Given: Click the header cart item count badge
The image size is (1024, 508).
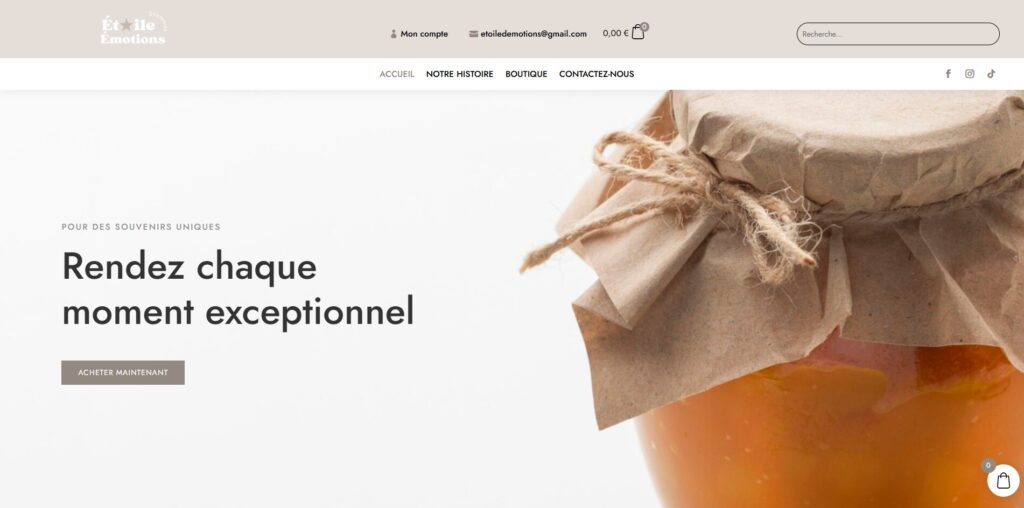Looking at the screenshot, I should pos(645,27).
